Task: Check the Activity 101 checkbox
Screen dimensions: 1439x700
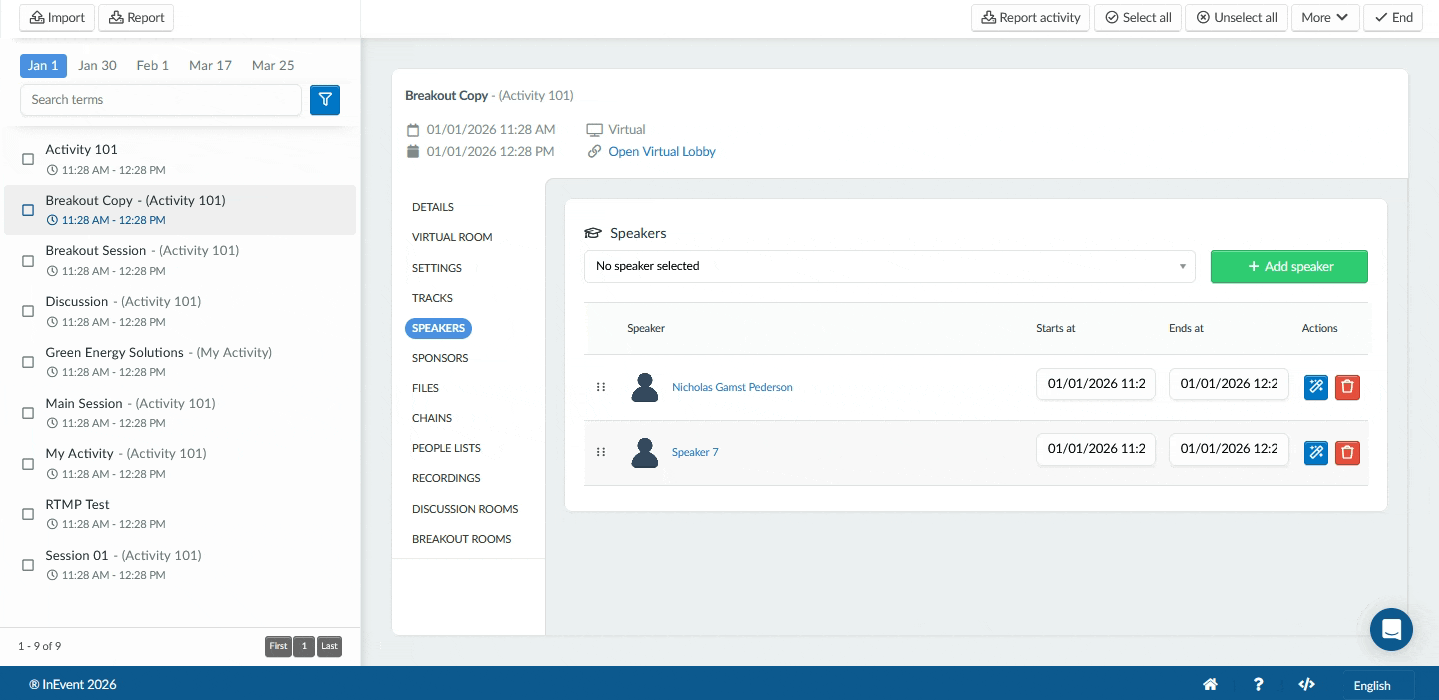Action: click(28, 159)
